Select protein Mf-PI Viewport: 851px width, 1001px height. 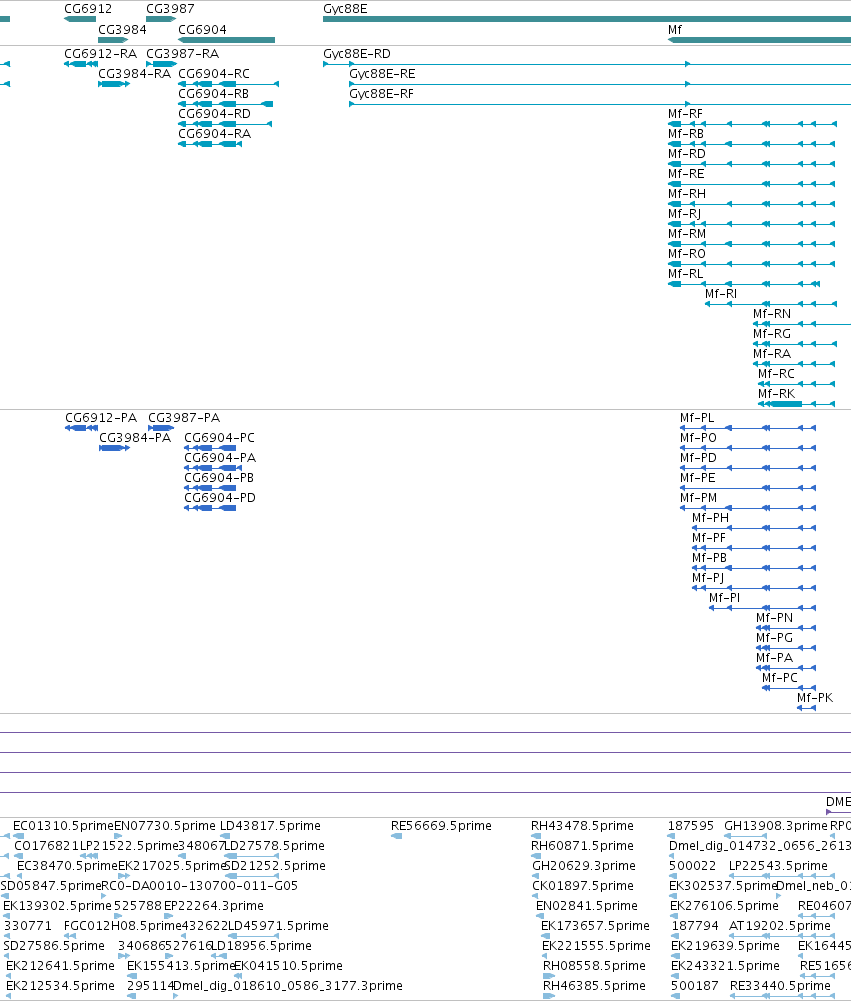(725, 598)
